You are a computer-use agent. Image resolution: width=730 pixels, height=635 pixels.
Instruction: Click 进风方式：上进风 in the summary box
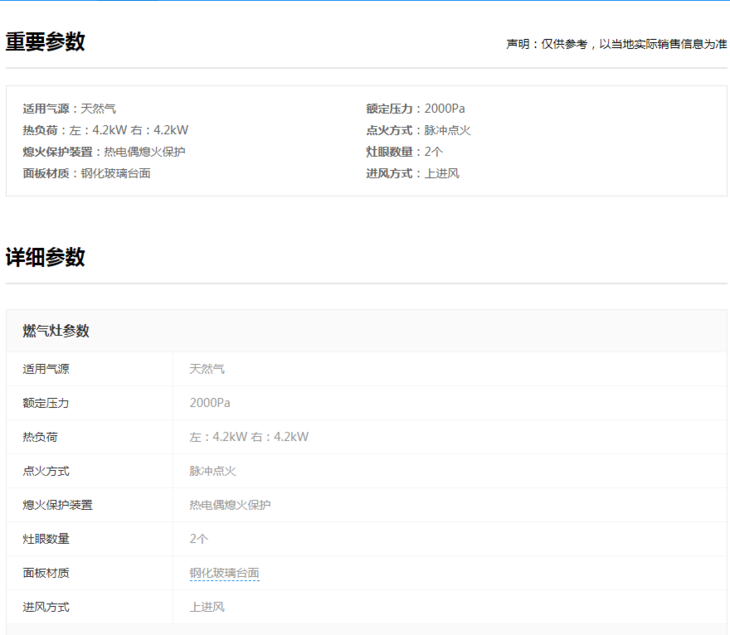tap(412, 173)
